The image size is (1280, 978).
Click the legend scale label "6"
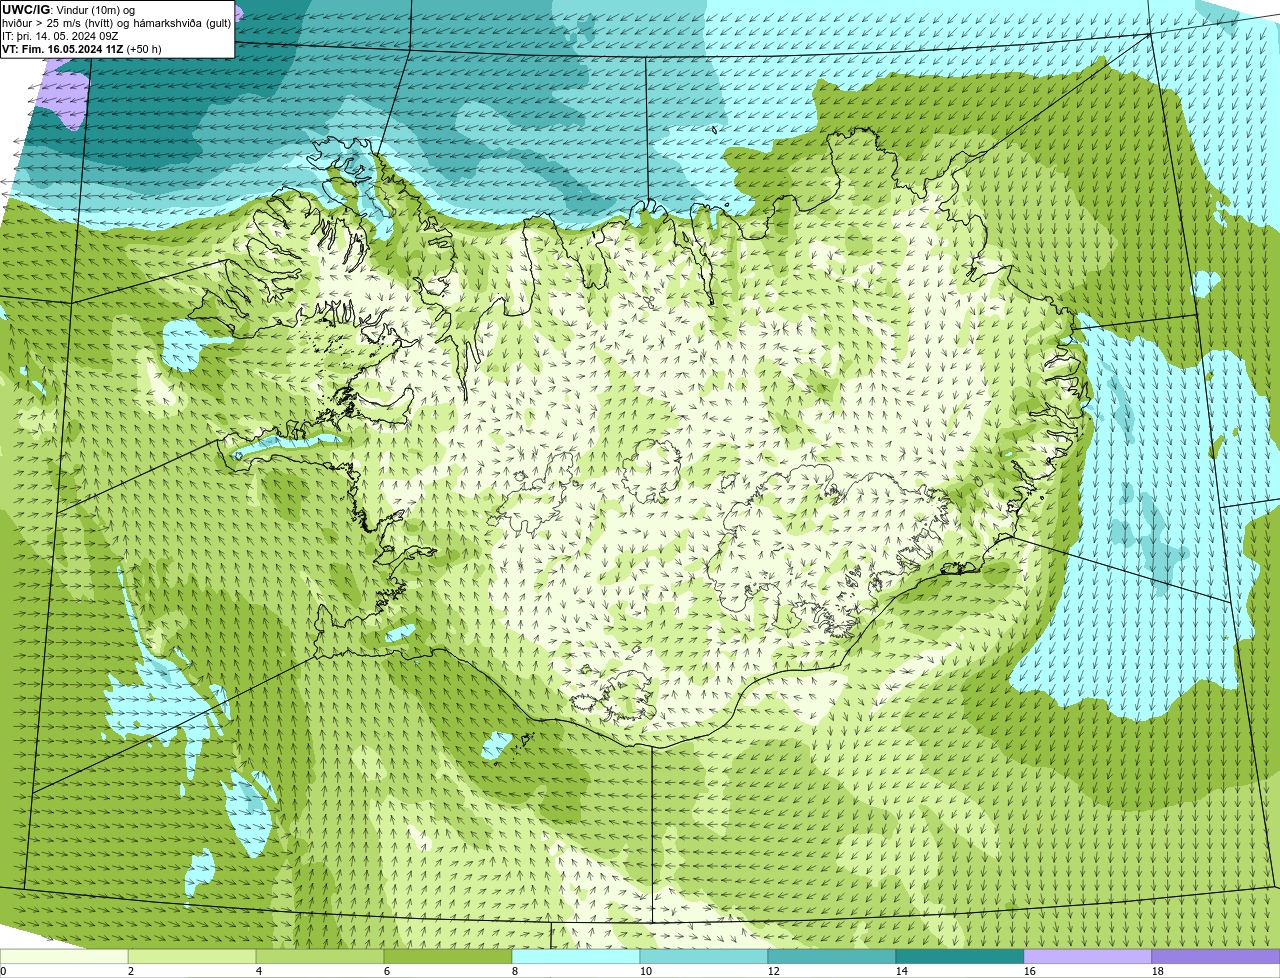387,971
